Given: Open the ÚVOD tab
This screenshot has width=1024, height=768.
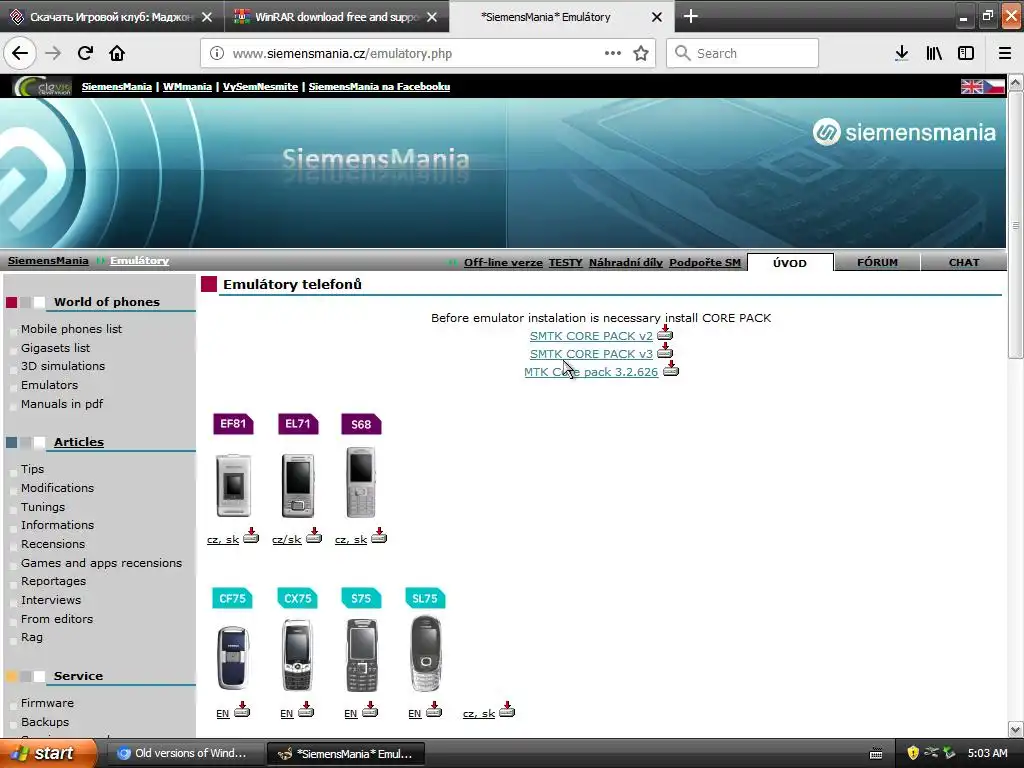Looking at the screenshot, I should pos(790,263).
